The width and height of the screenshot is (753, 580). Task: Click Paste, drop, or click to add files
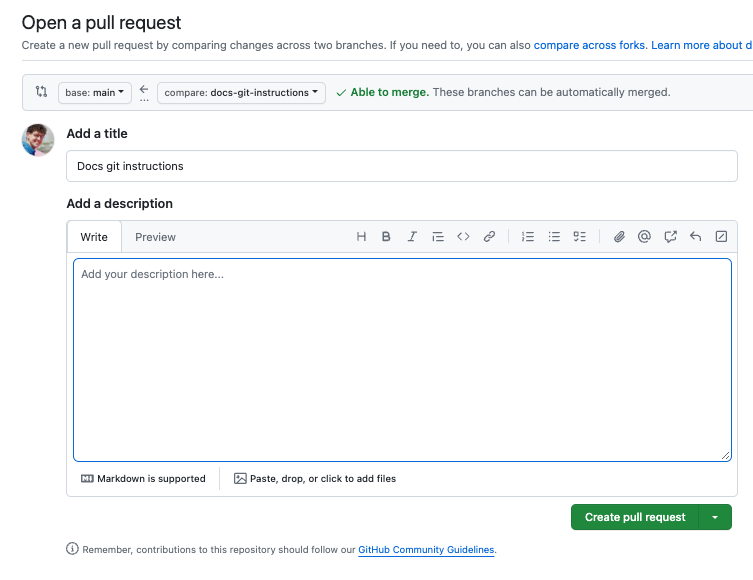[315, 479]
